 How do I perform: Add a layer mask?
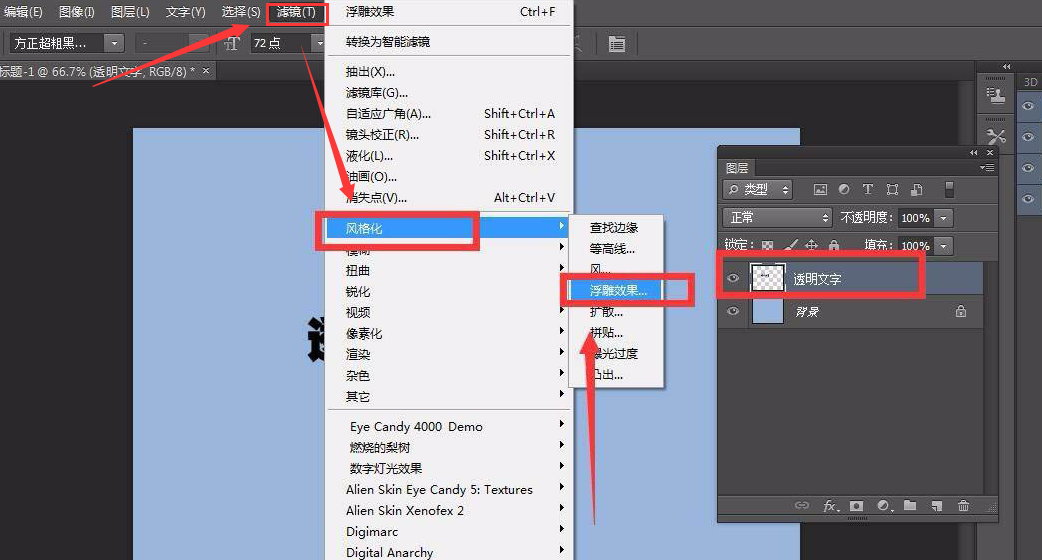[857, 506]
